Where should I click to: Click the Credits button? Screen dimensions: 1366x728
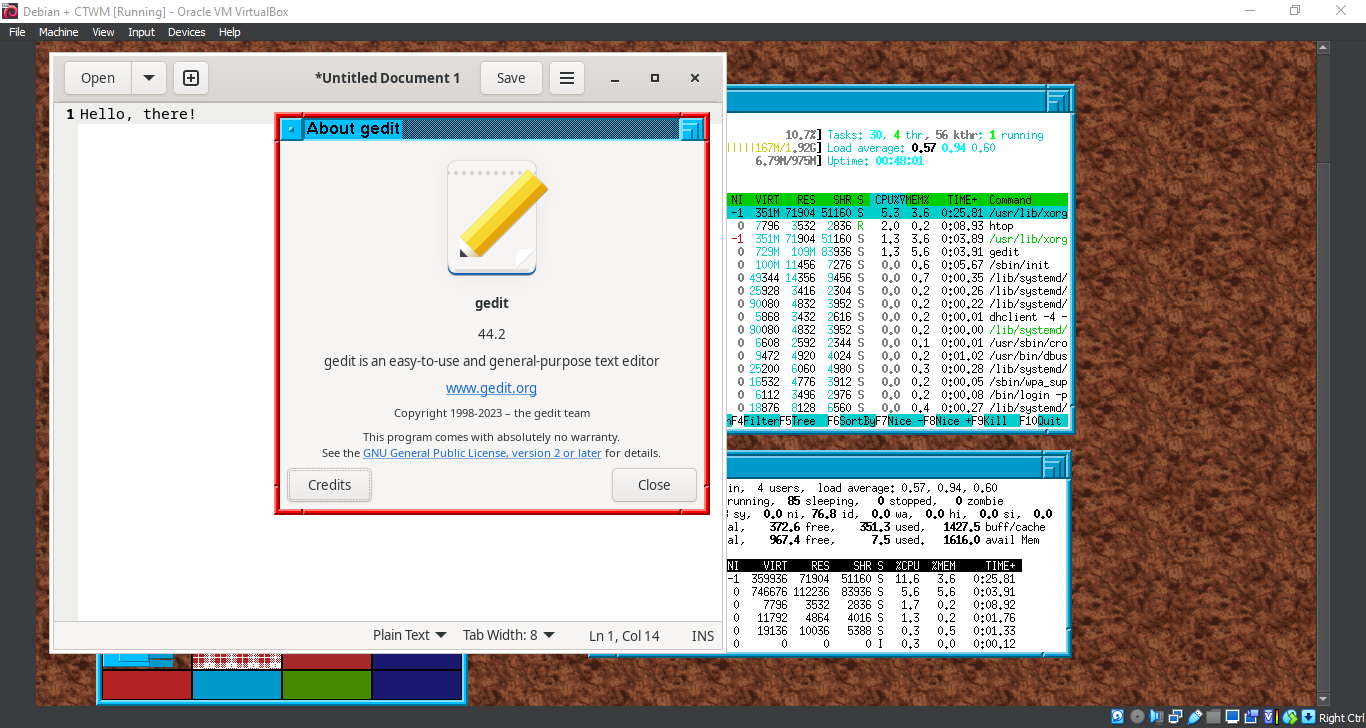329,484
